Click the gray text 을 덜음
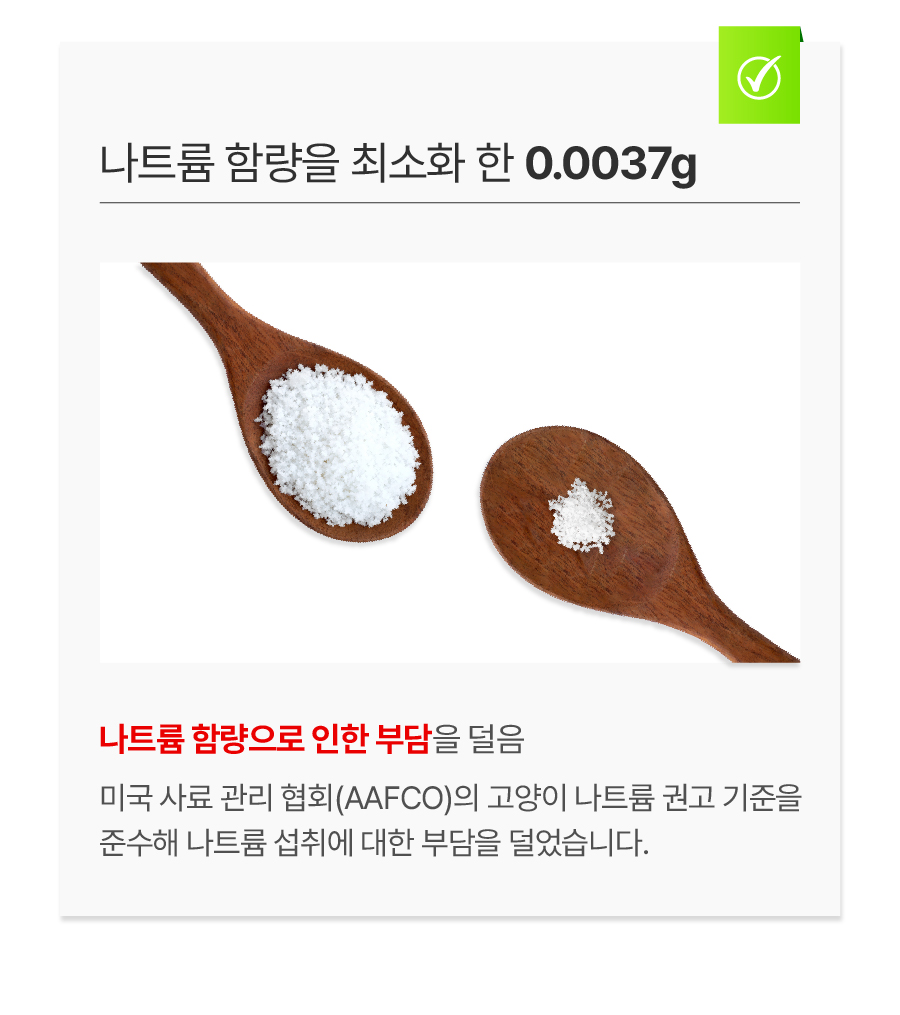900x1015 pixels. pyautogui.click(x=478, y=739)
